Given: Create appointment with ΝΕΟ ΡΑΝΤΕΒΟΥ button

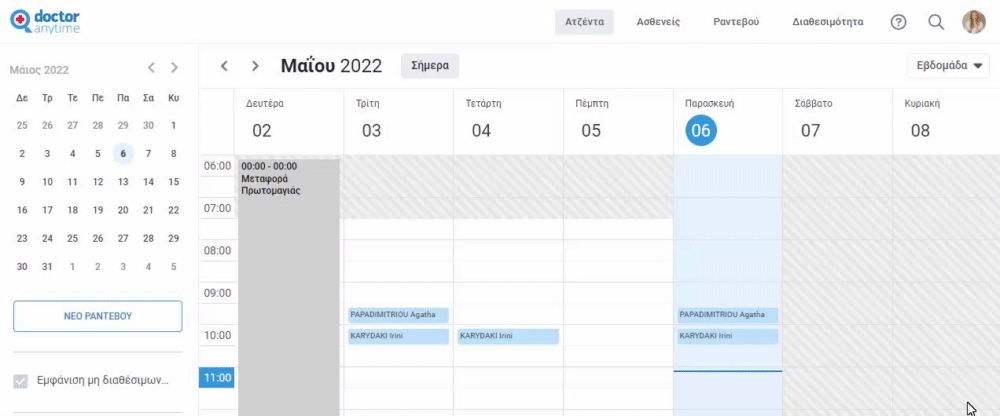Looking at the screenshot, I should click(98, 316).
